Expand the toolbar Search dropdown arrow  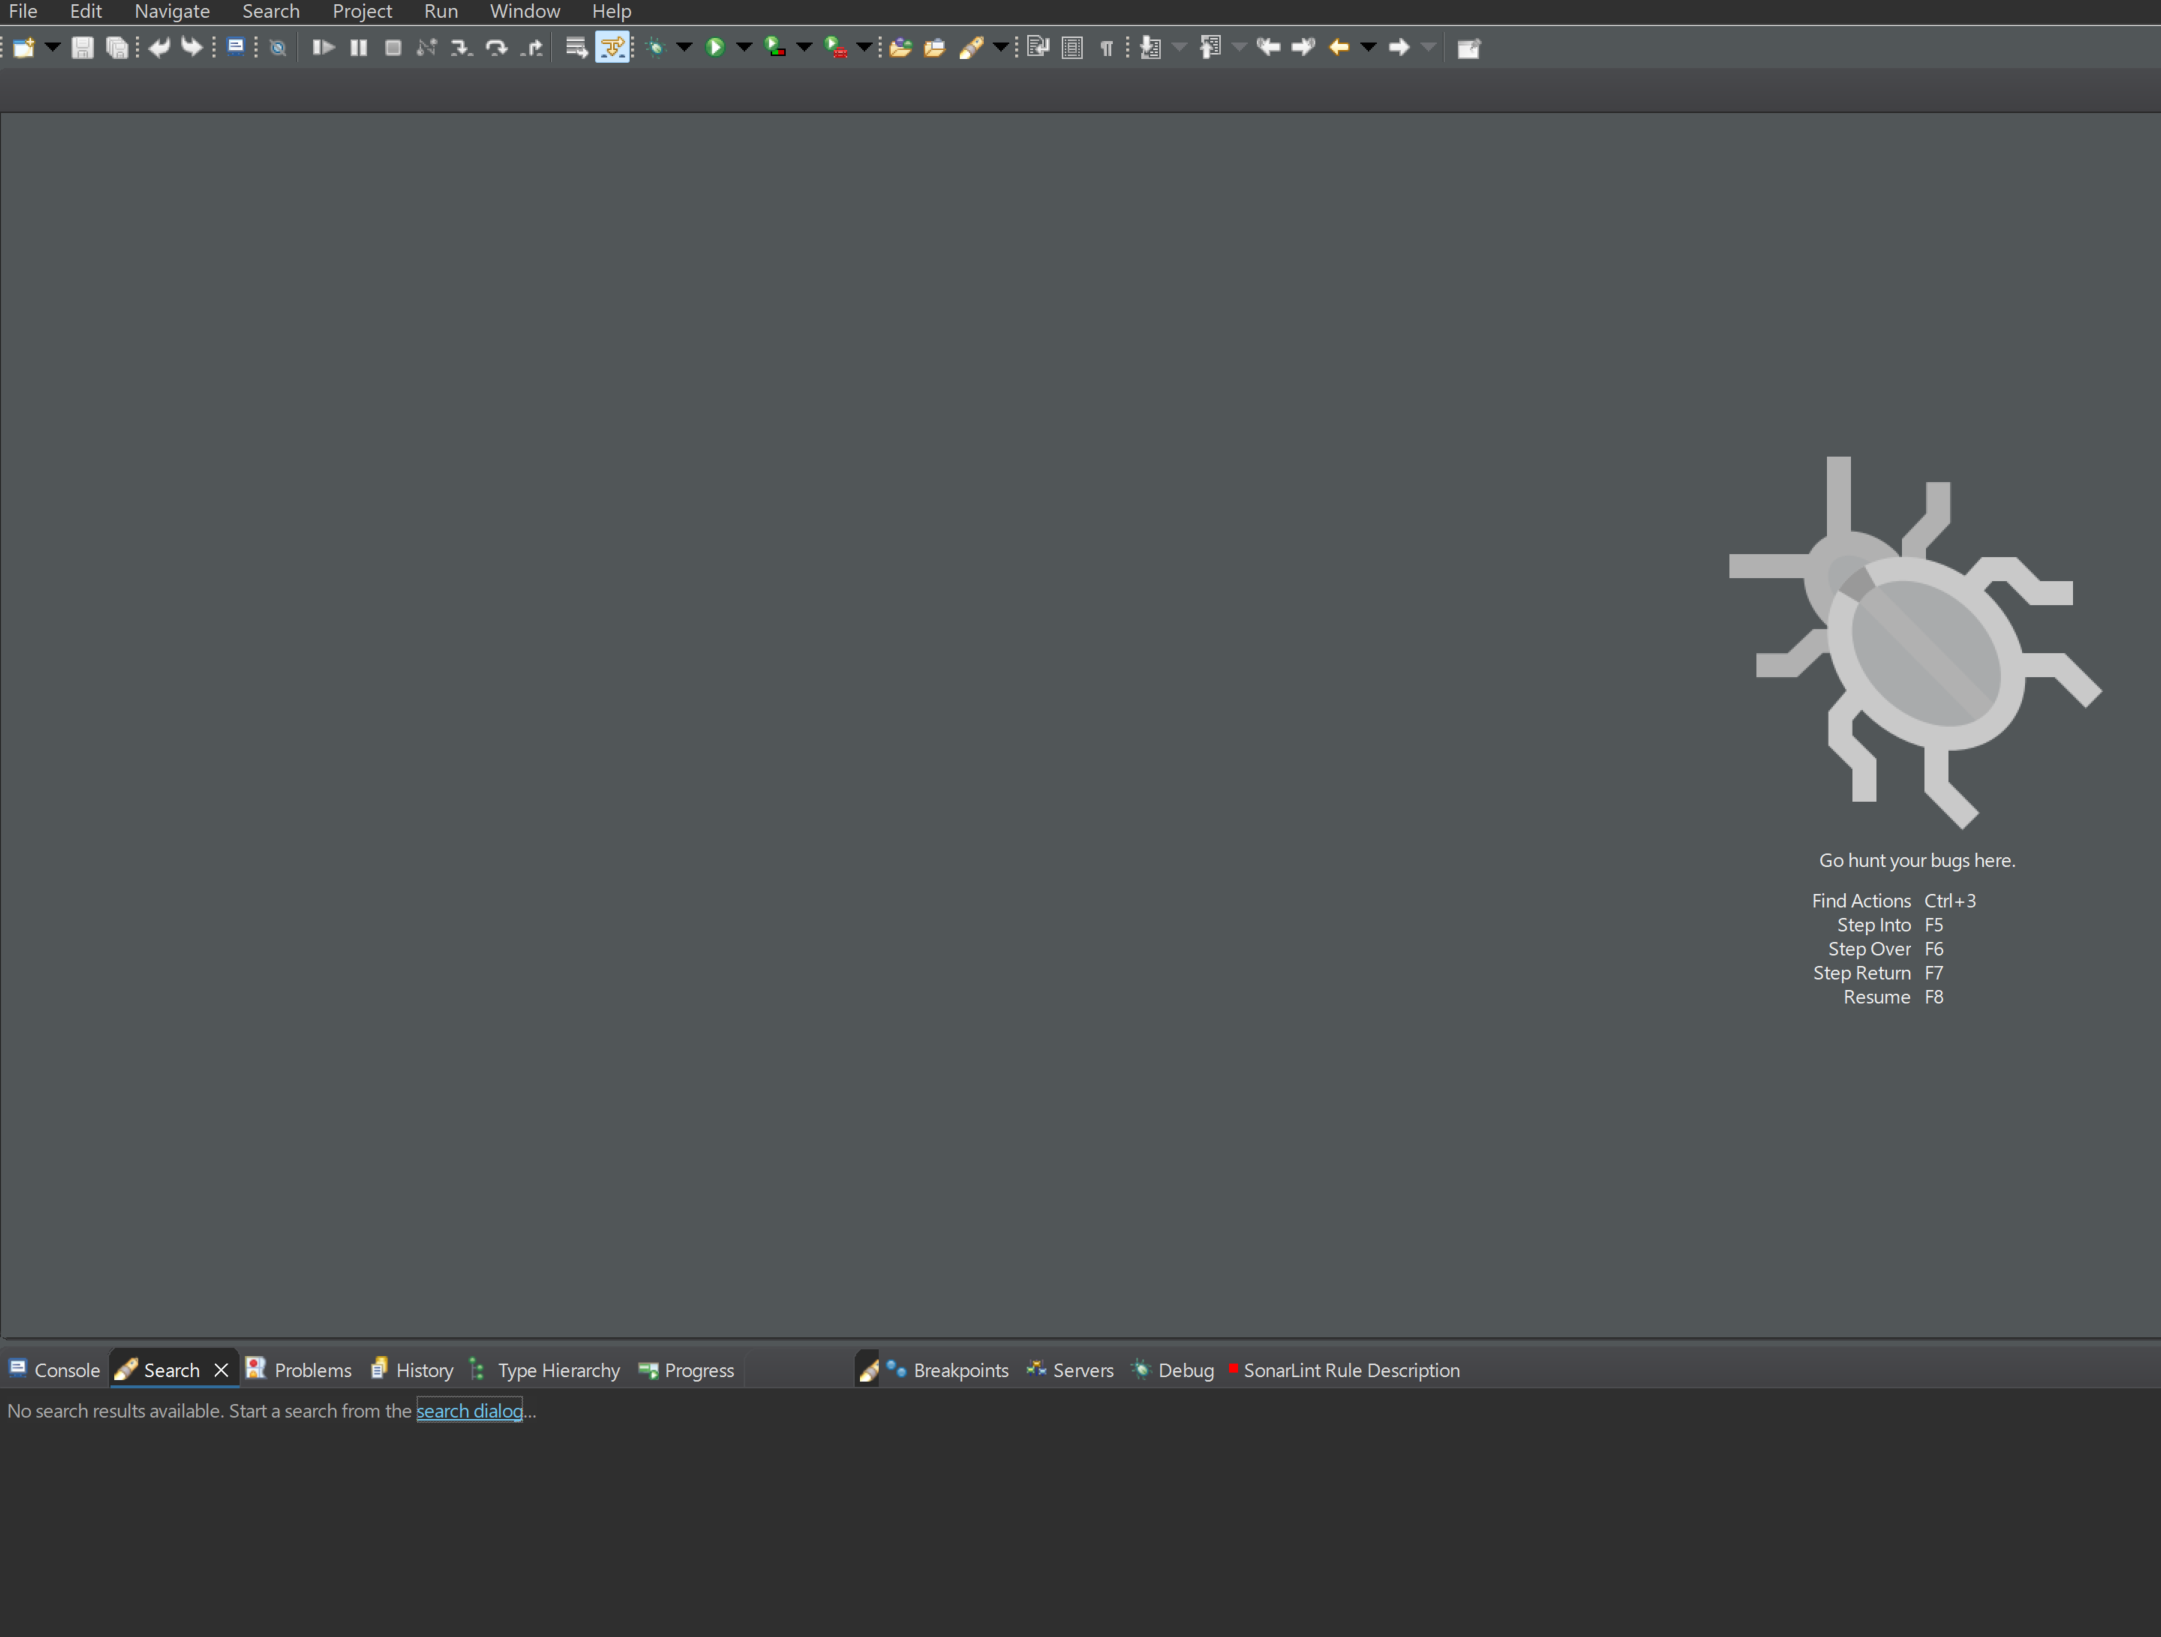coord(1000,47)
